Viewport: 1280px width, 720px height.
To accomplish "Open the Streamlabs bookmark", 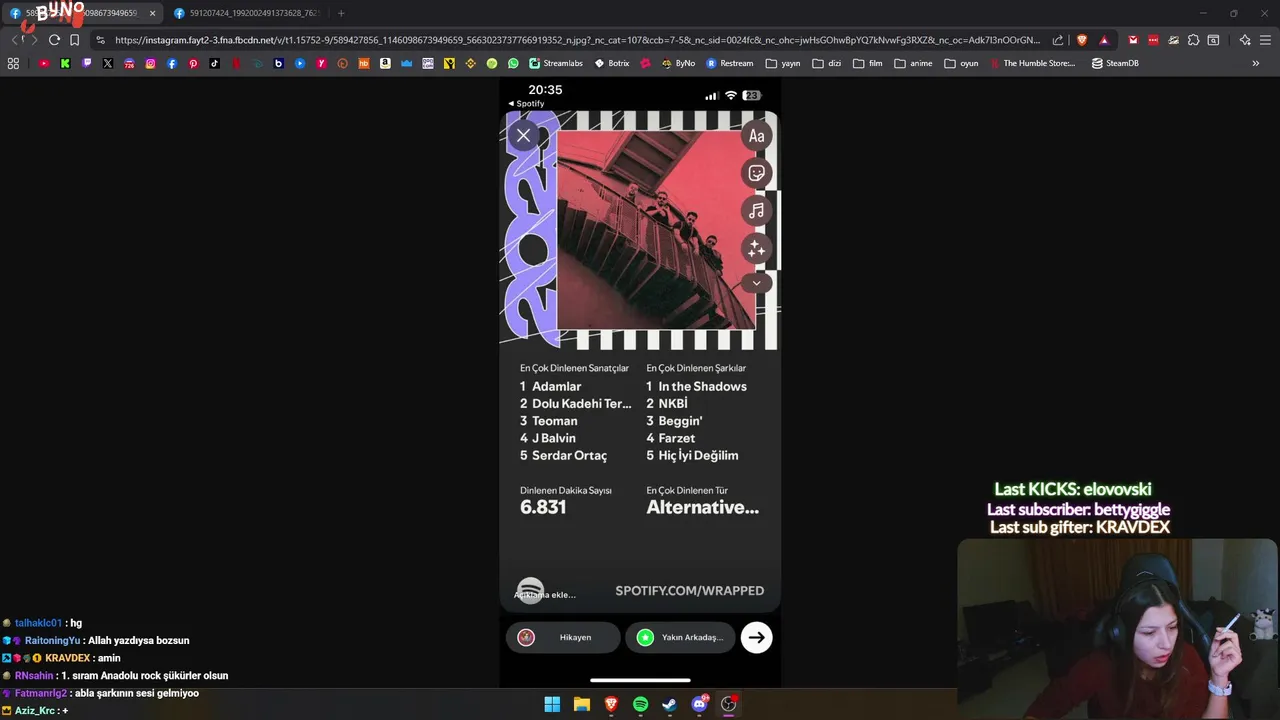I will tap(556, 63).
